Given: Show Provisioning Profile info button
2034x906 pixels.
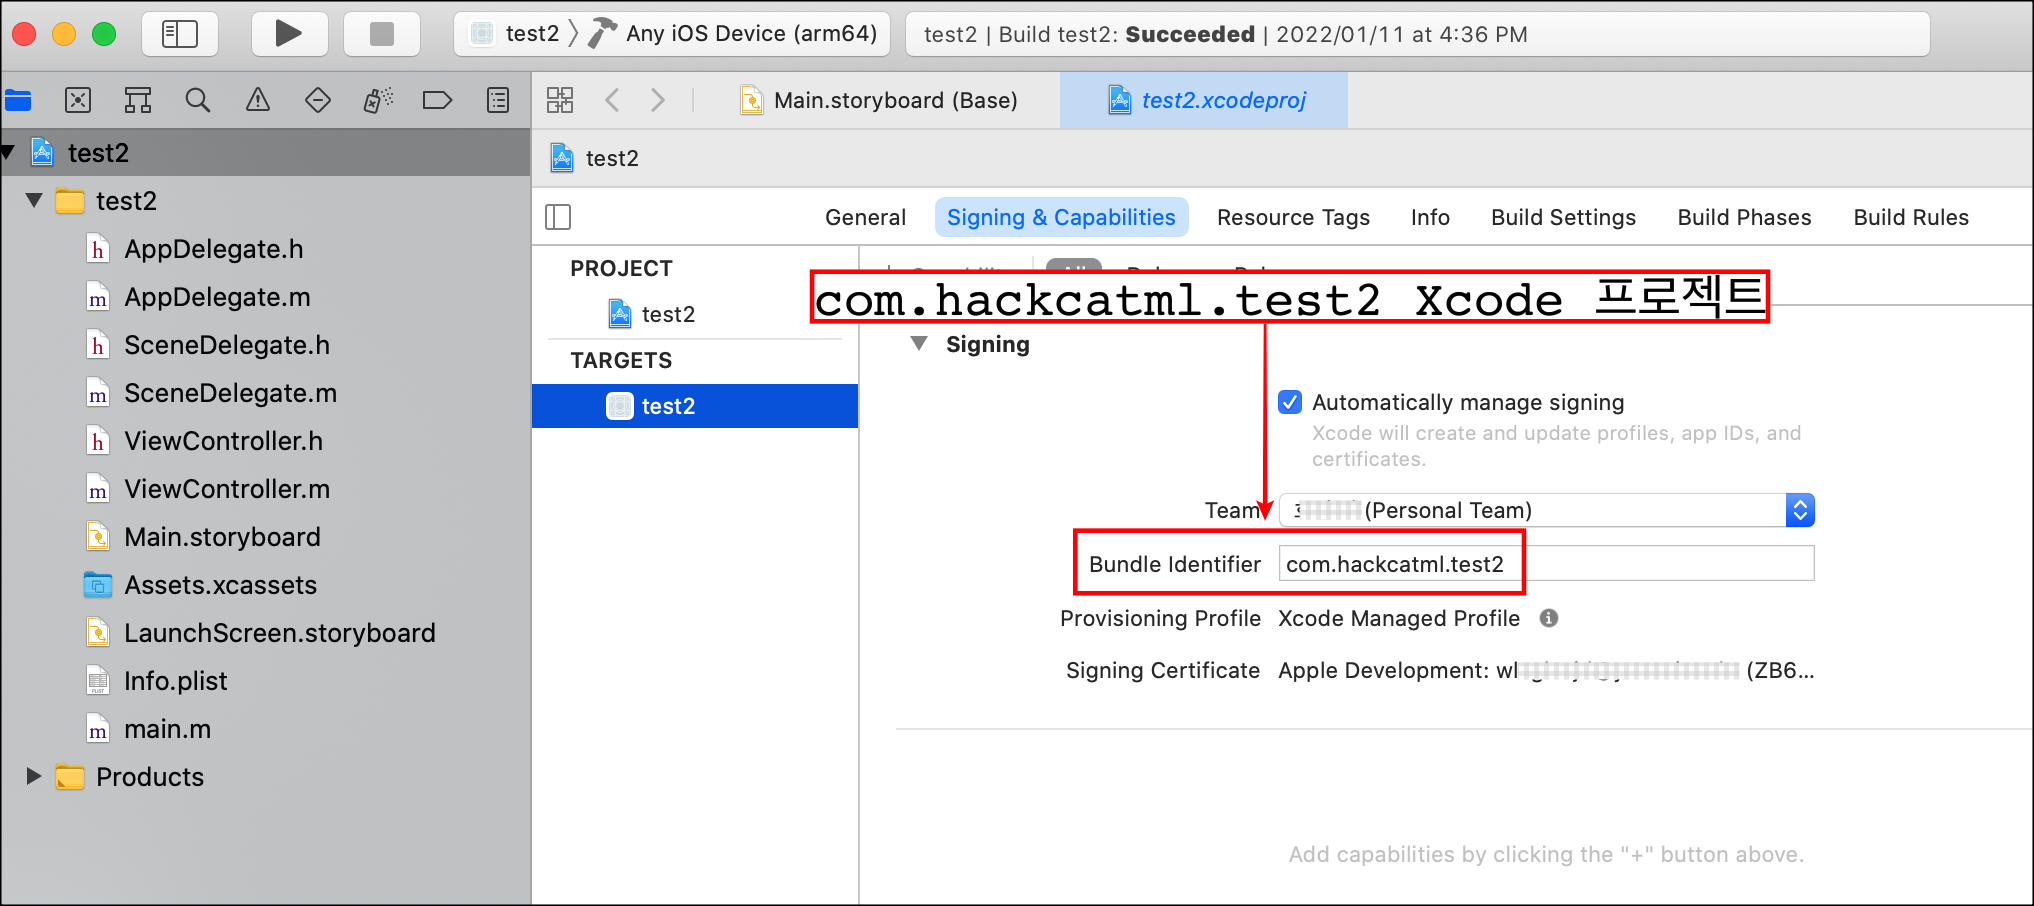Looking at the screenshot, I should [1549, 618].
